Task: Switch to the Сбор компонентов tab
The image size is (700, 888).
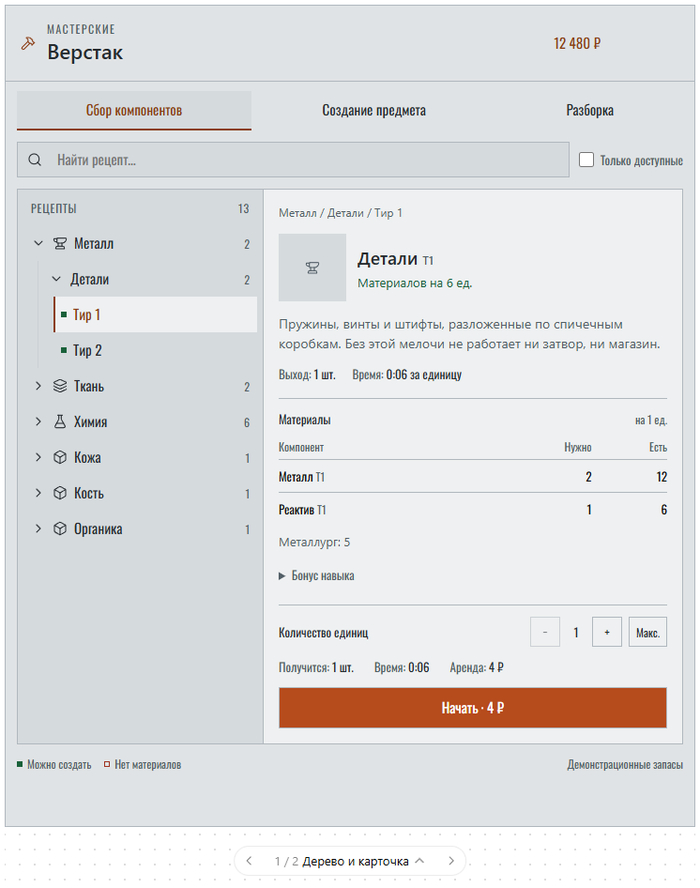Action: pos(134,110)
